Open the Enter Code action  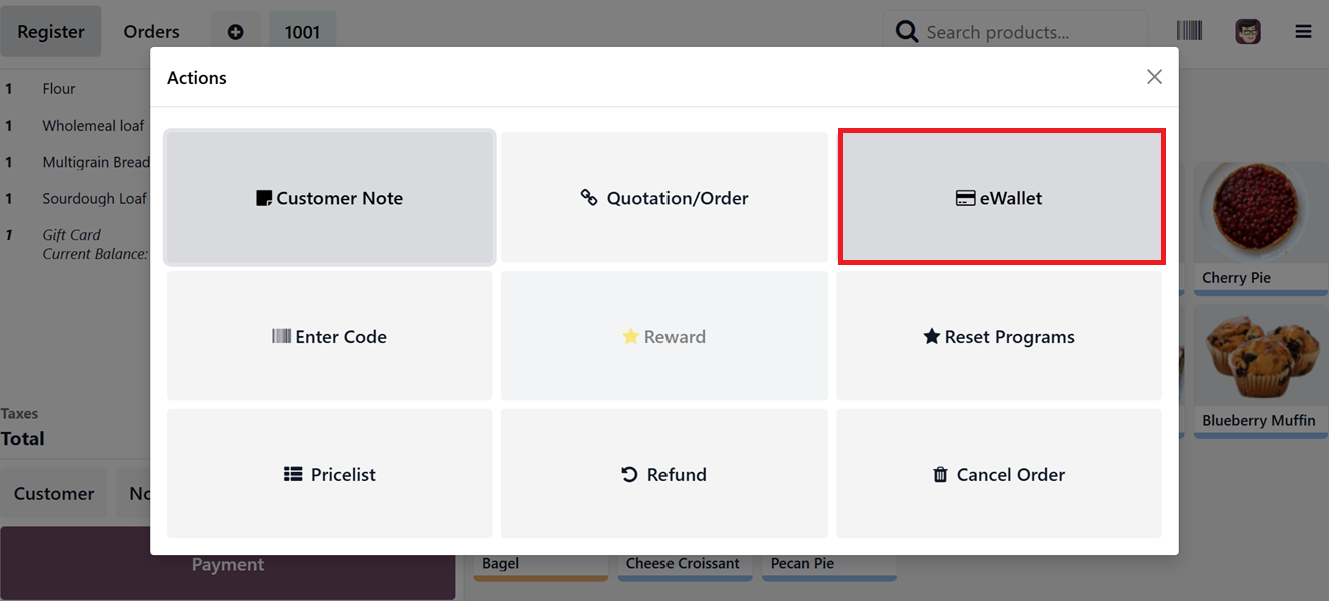tap(329, 336)
